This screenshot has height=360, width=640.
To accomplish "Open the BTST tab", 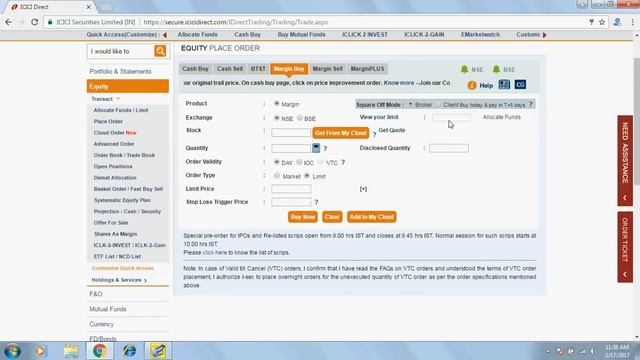I will tap(258, 69).
